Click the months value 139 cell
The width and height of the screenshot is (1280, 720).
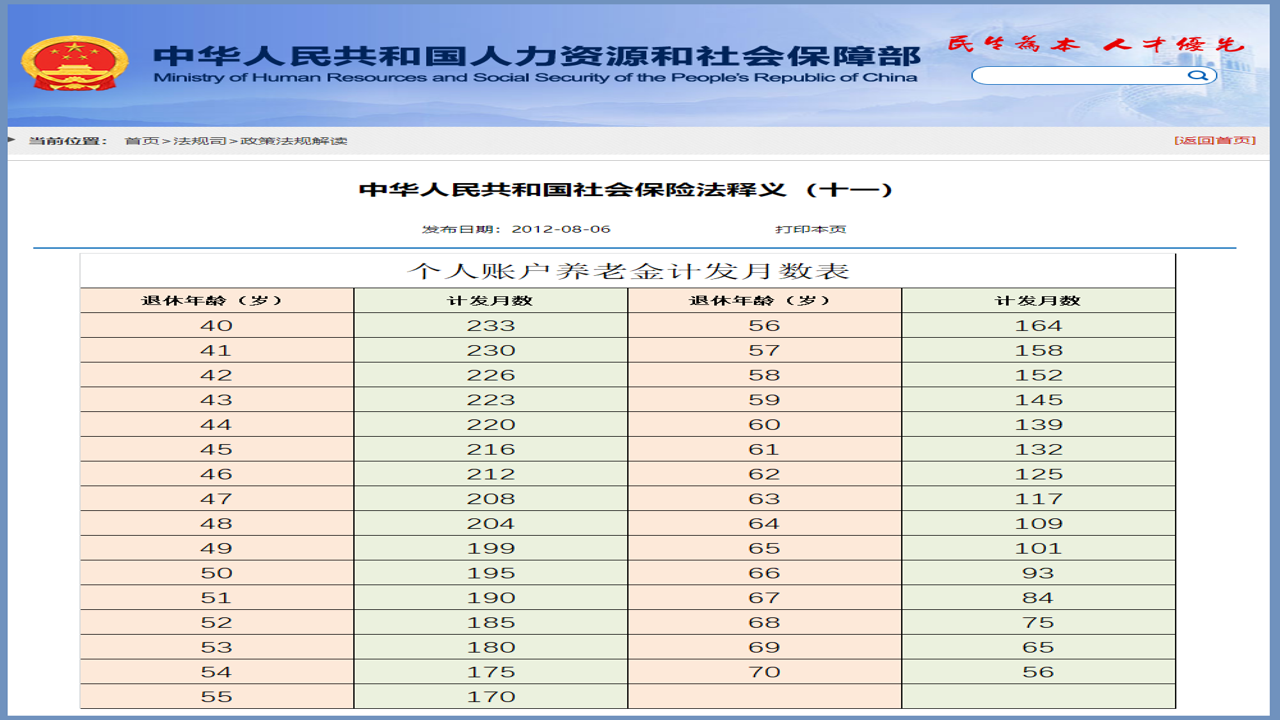click(x=1039, y=424)
